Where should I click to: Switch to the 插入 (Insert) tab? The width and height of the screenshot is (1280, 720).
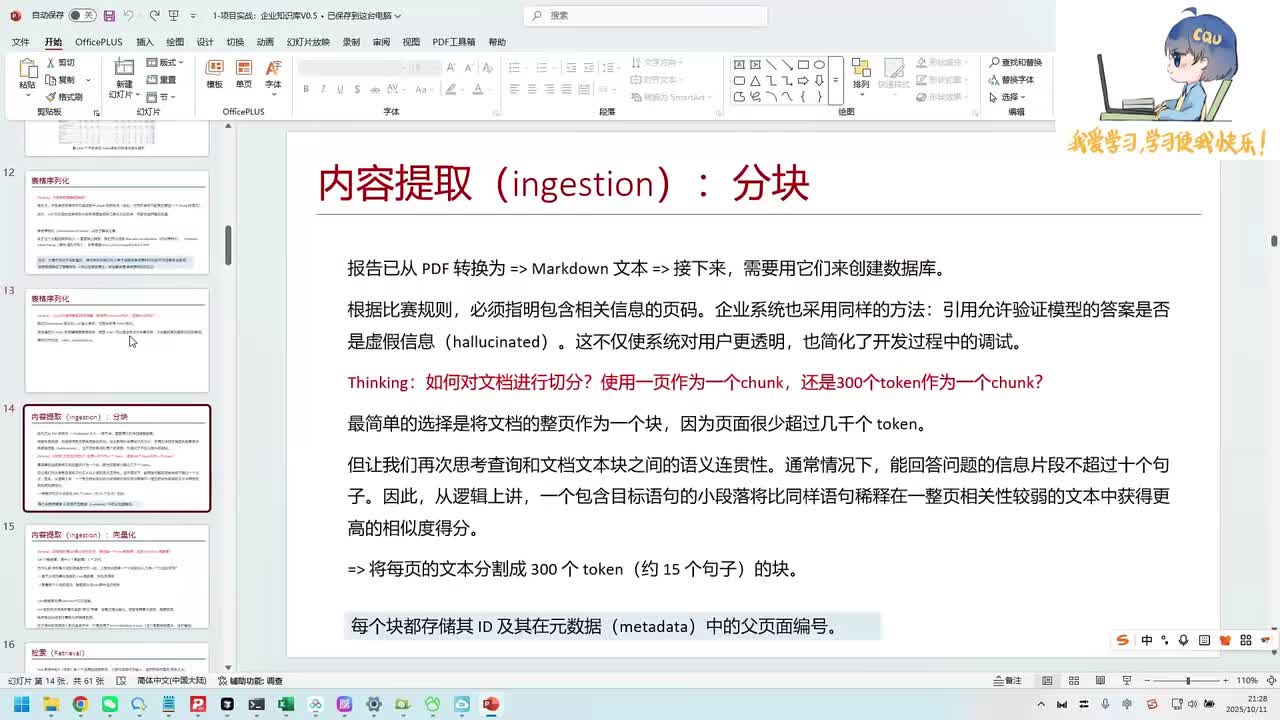click(x=145, y=42)
